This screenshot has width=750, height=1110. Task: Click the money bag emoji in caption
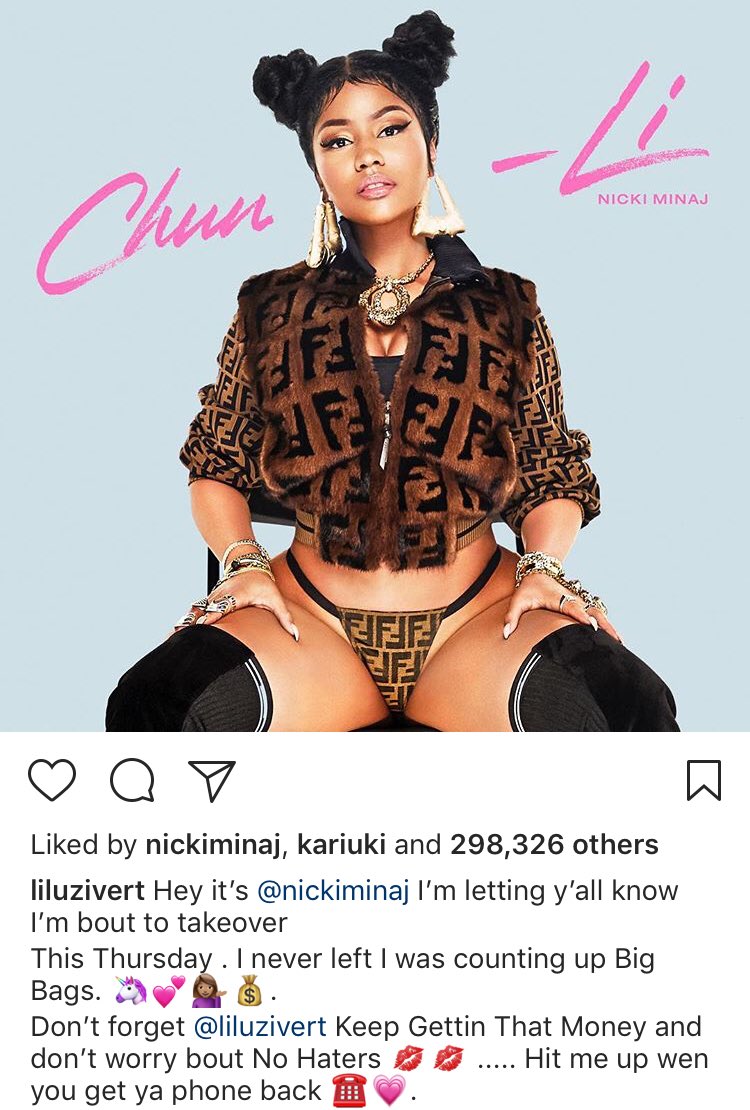249,991
